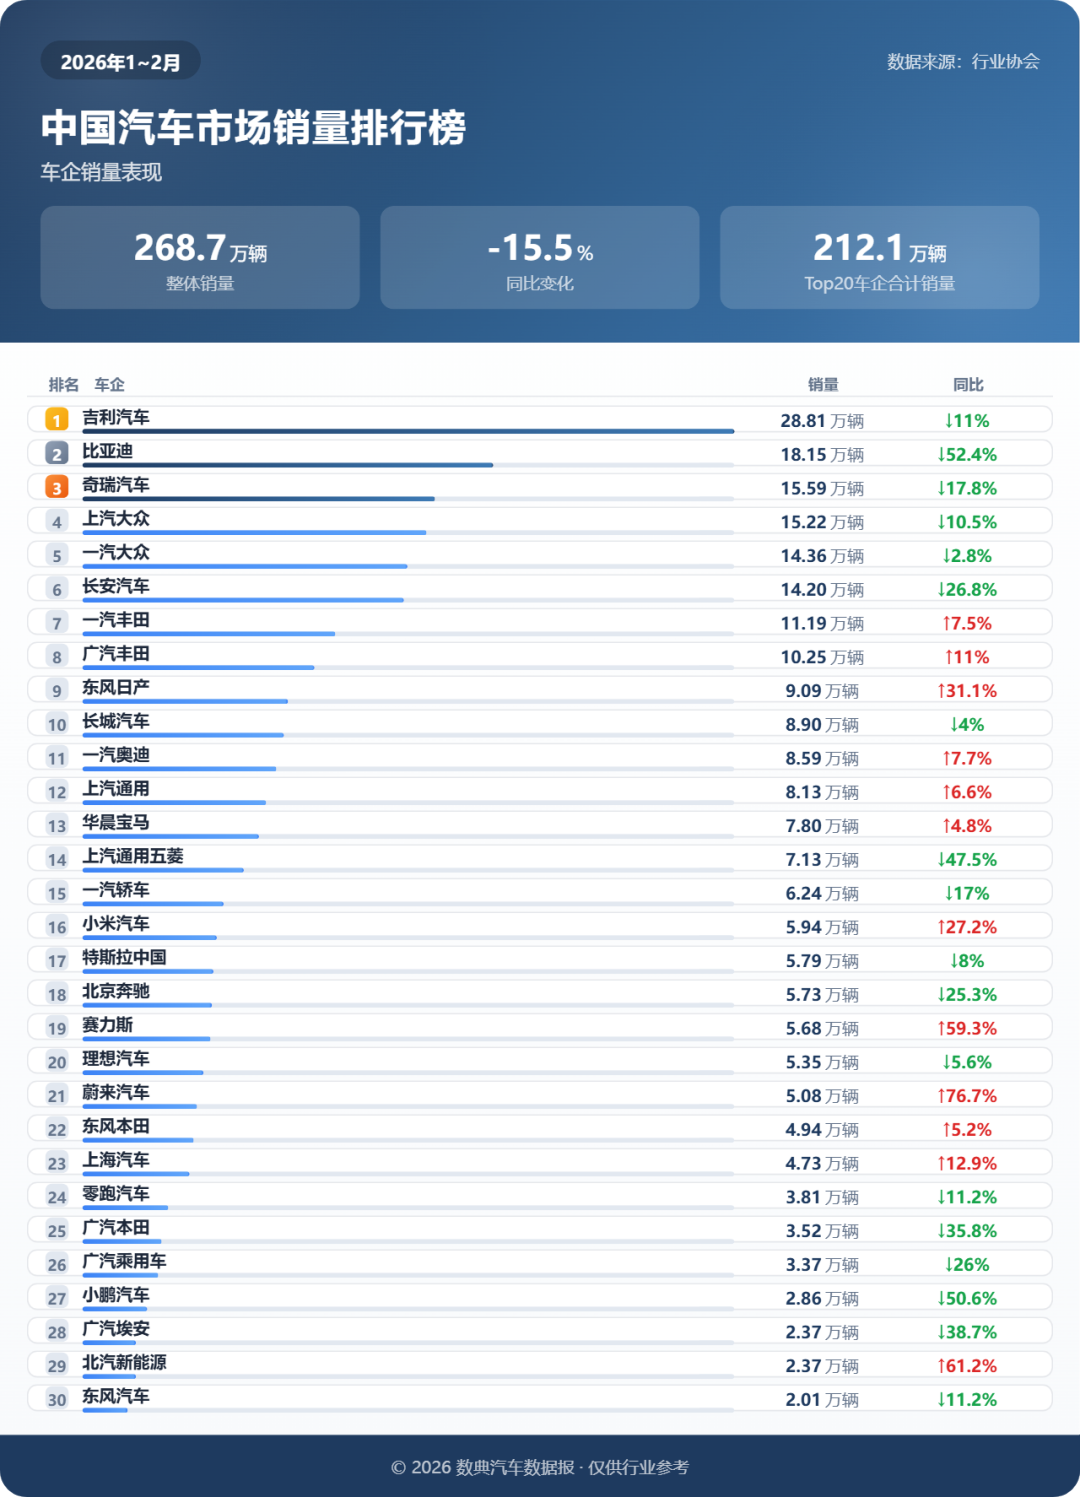
Task: Click the 28.81 万辆 sales figure
Action: click(822, 421)
